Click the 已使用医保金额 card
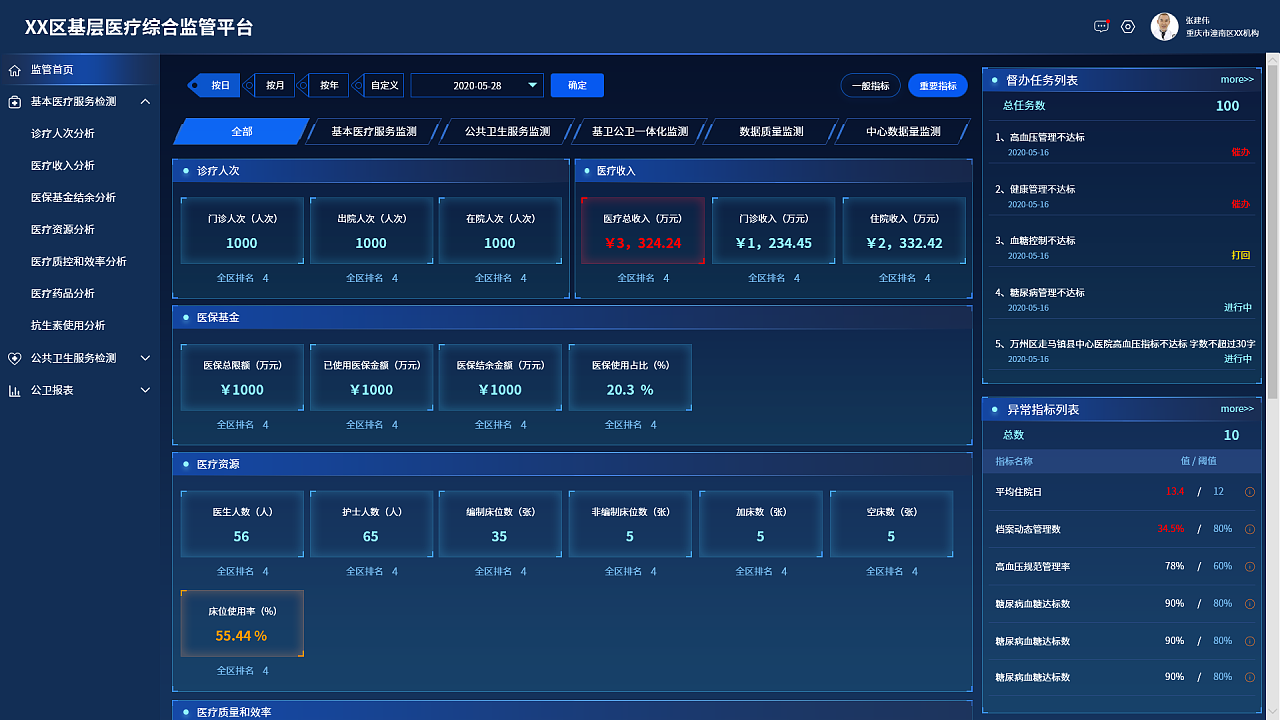This screenshot has width=1280, height=720. point(371,378)
